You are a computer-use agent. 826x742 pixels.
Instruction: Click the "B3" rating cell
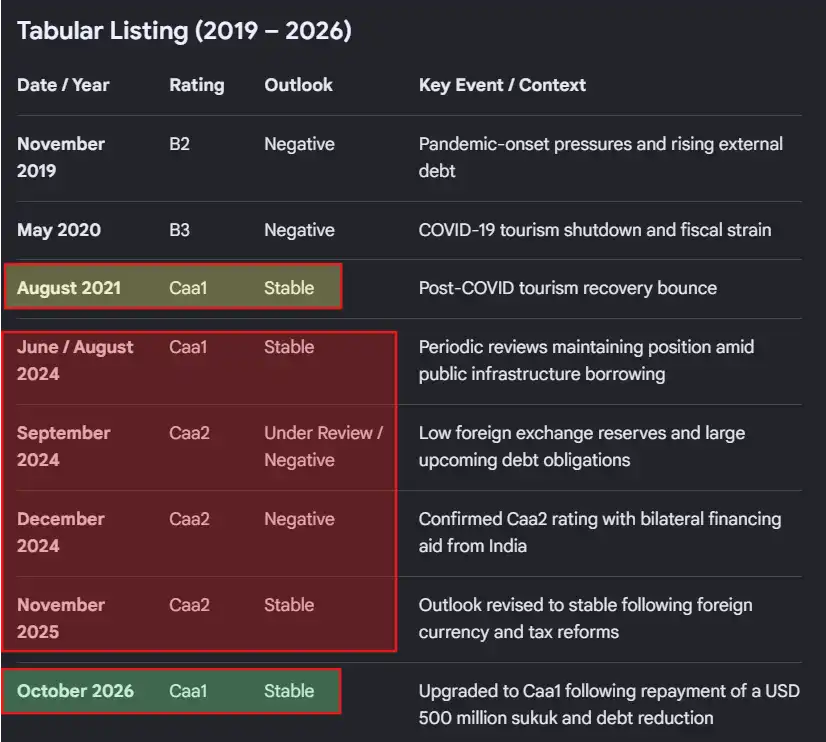179,230
